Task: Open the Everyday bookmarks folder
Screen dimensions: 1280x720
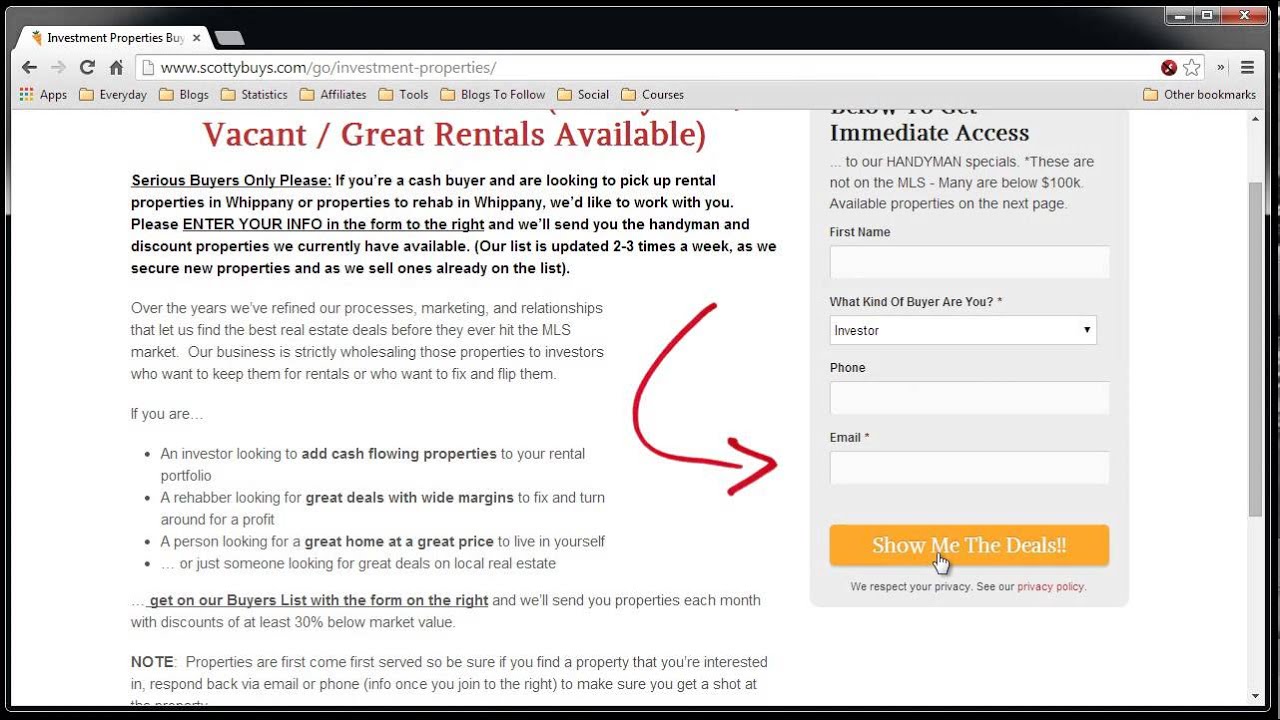Action: click(x=113, y=94)
